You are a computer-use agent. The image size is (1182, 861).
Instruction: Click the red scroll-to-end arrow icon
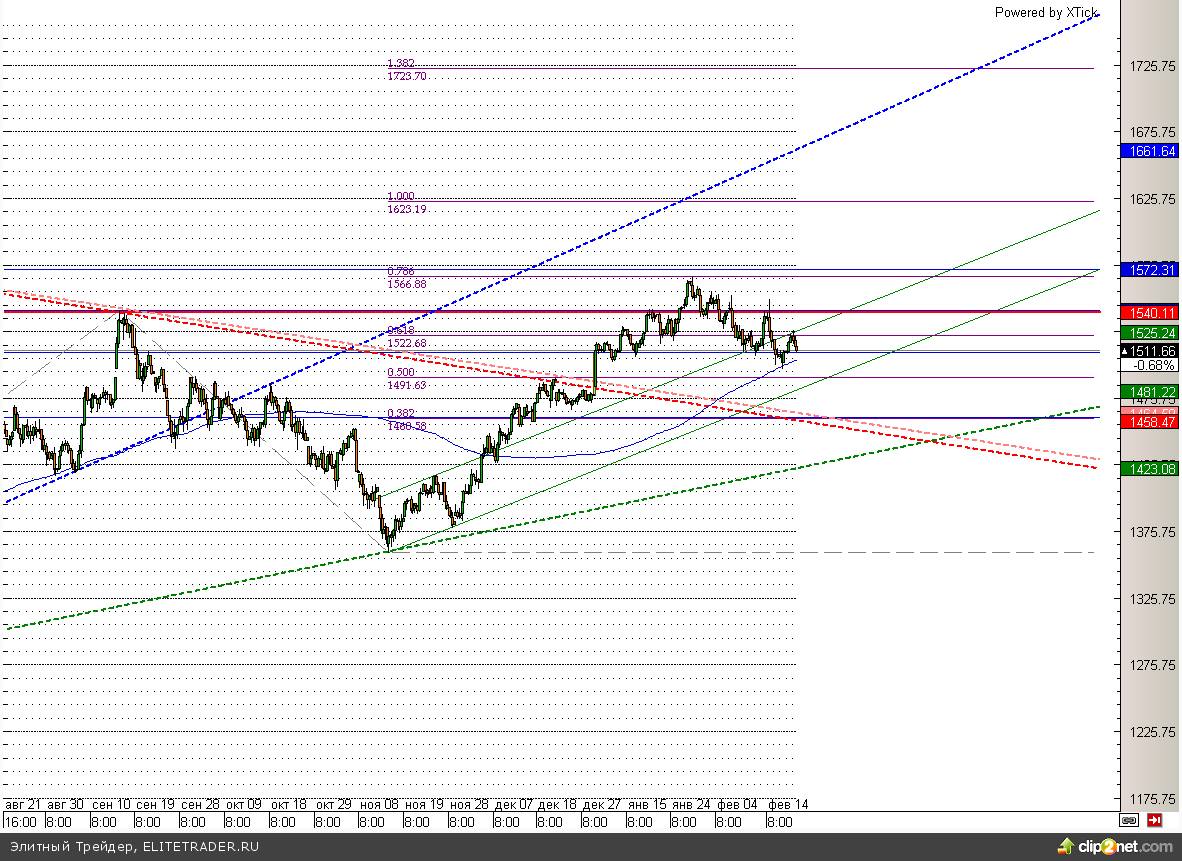click(x=1155, y=820)
